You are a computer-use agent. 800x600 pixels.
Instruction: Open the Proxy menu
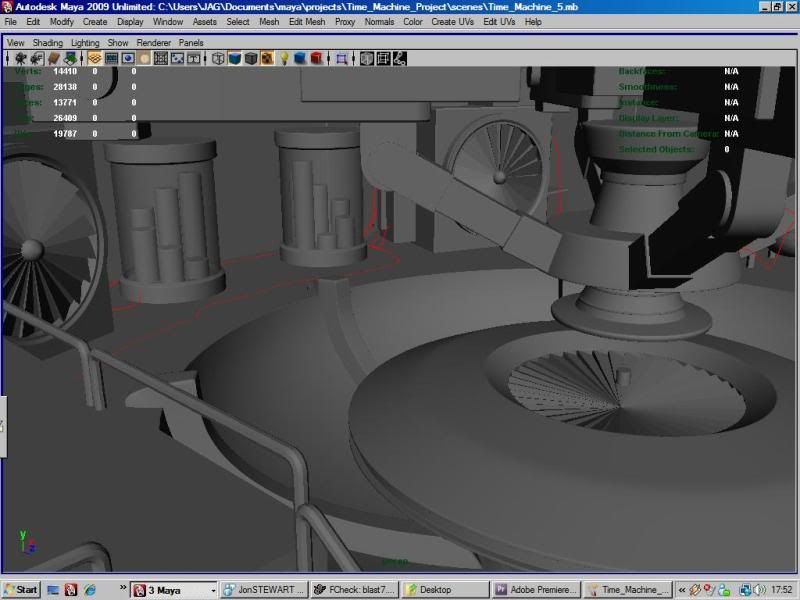point(345,22)
